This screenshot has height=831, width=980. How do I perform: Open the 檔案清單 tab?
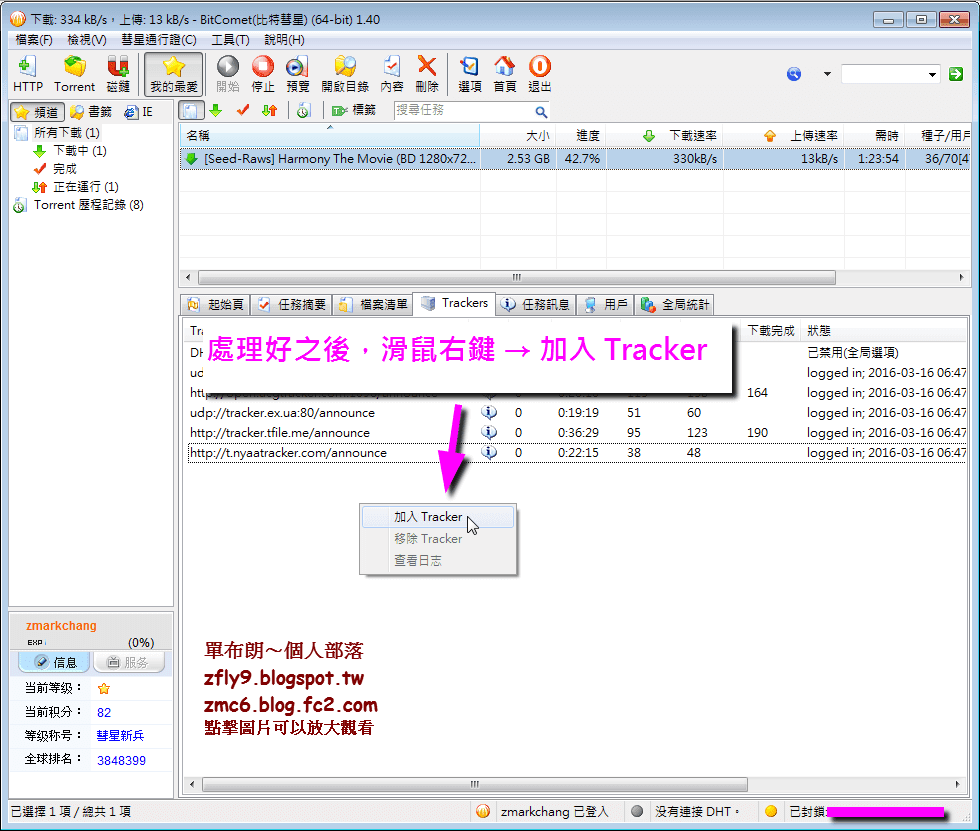[x=373, y=304]
